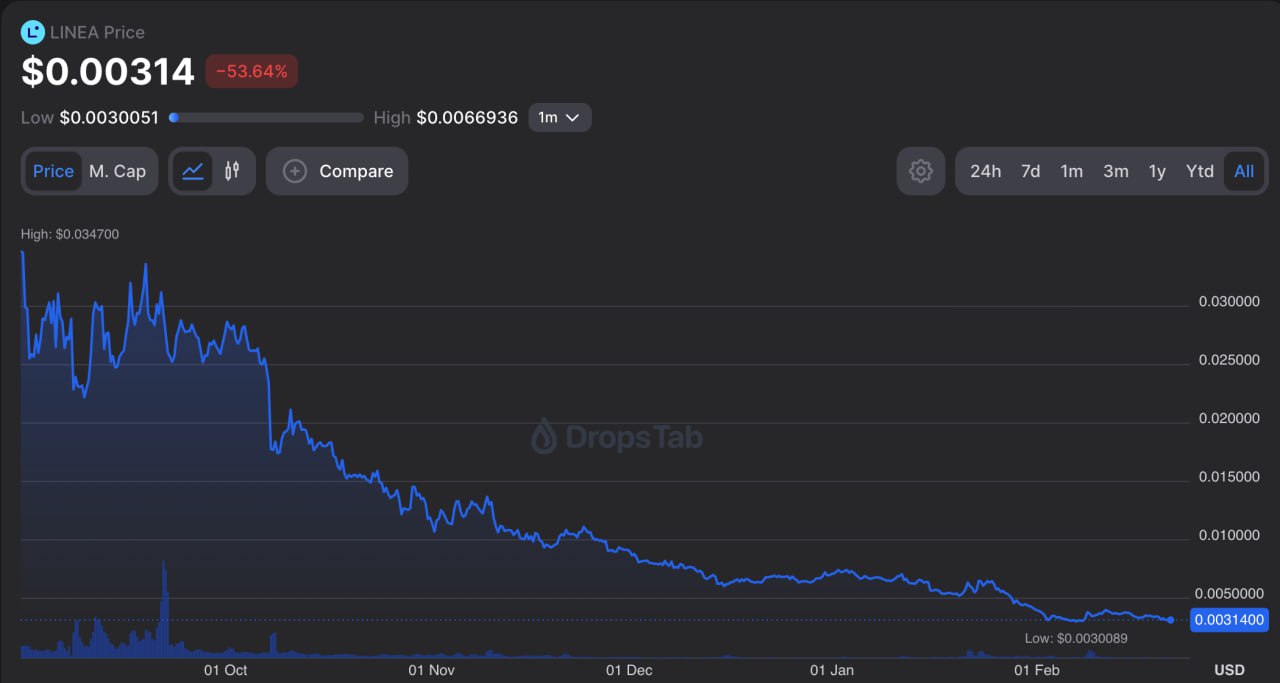1280x683 pixels.
Task: Click the 01 Dec date axis marker
Action: click(x=631, y=670)
